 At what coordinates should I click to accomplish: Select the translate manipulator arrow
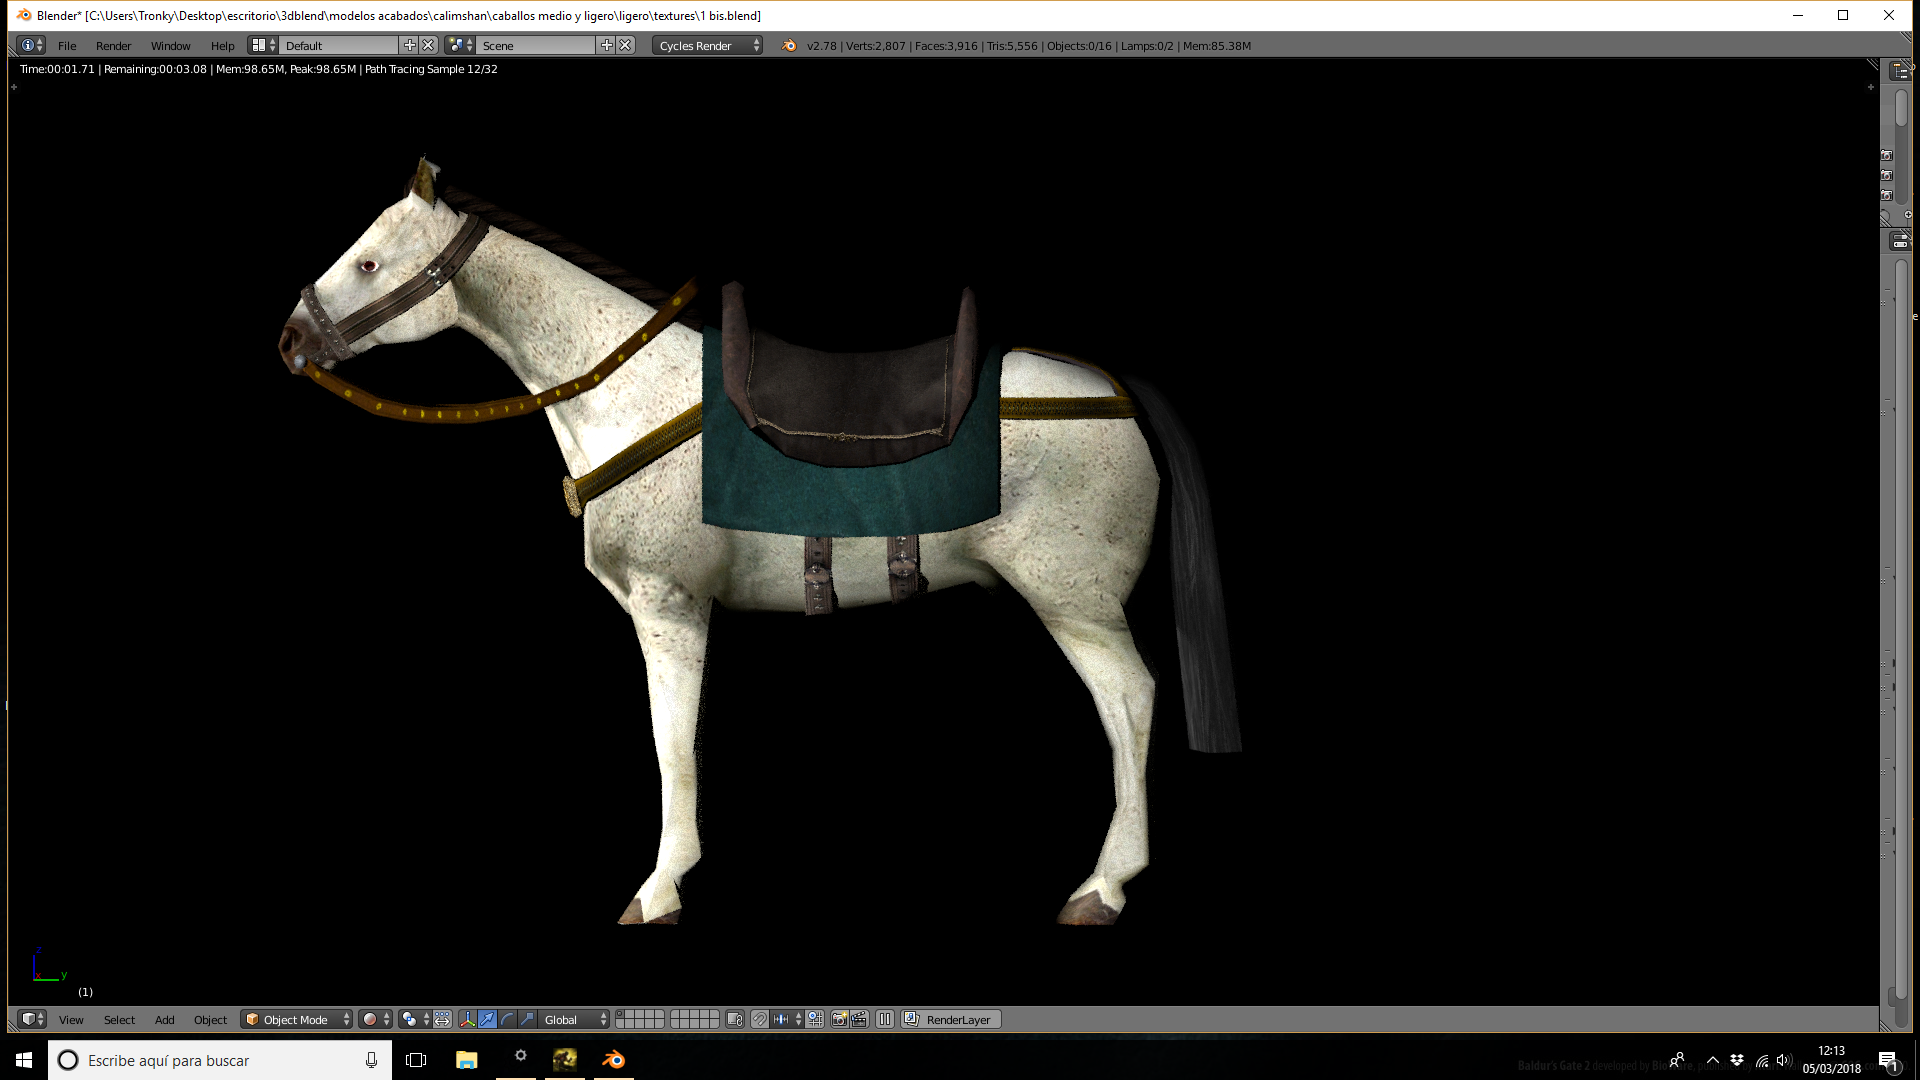click(487, 1019)
